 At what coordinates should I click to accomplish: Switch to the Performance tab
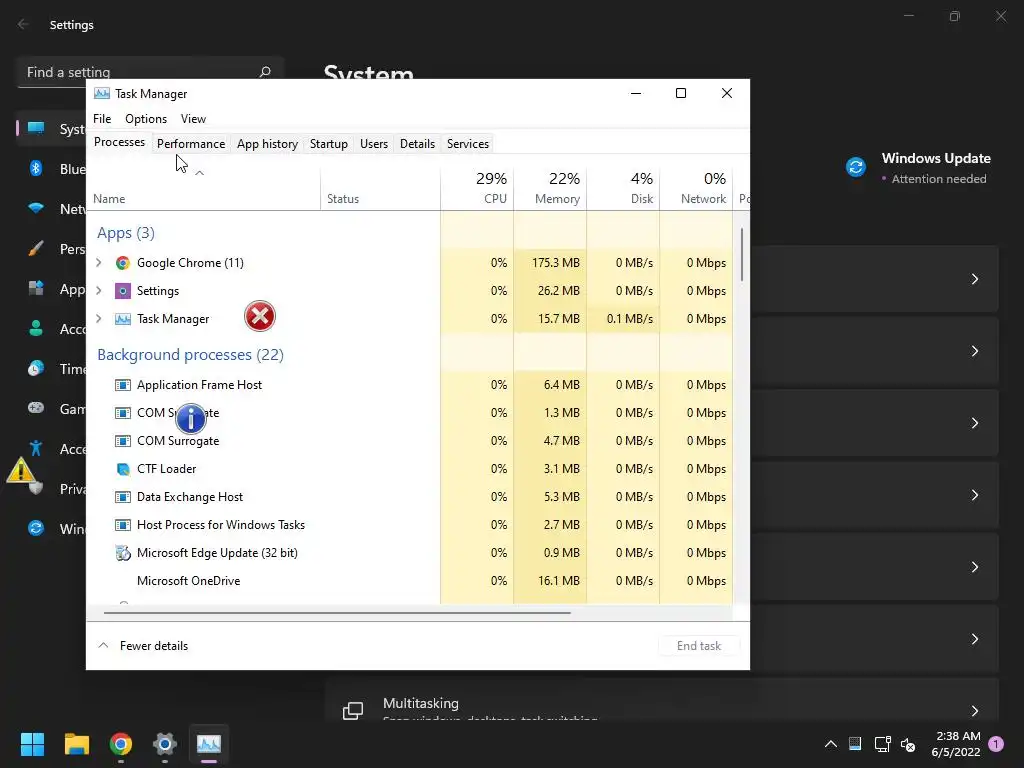[x=191, y=144]
